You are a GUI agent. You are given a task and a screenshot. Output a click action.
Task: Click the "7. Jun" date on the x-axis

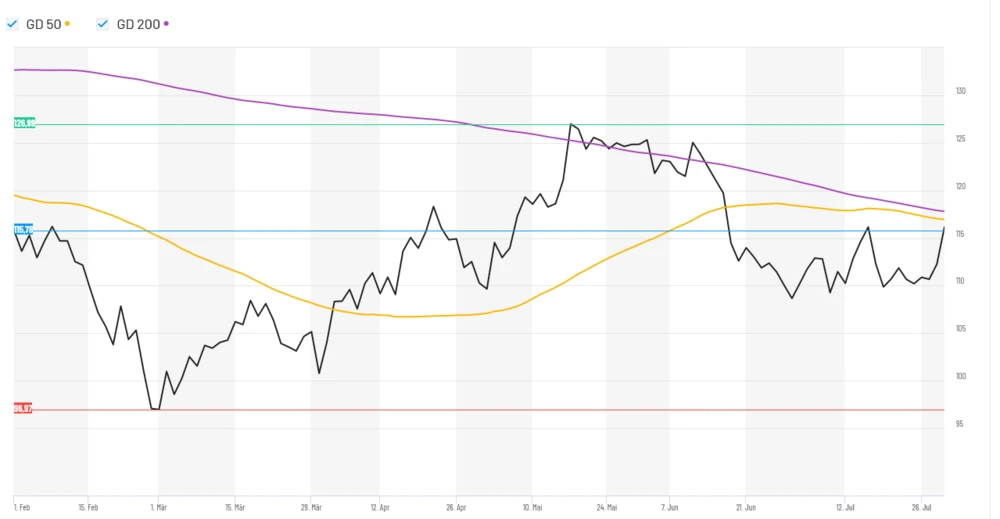[670, 506]
